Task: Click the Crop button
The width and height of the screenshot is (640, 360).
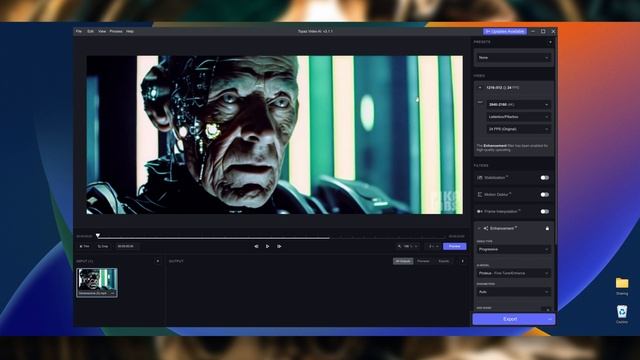Action: coord(103,247)
